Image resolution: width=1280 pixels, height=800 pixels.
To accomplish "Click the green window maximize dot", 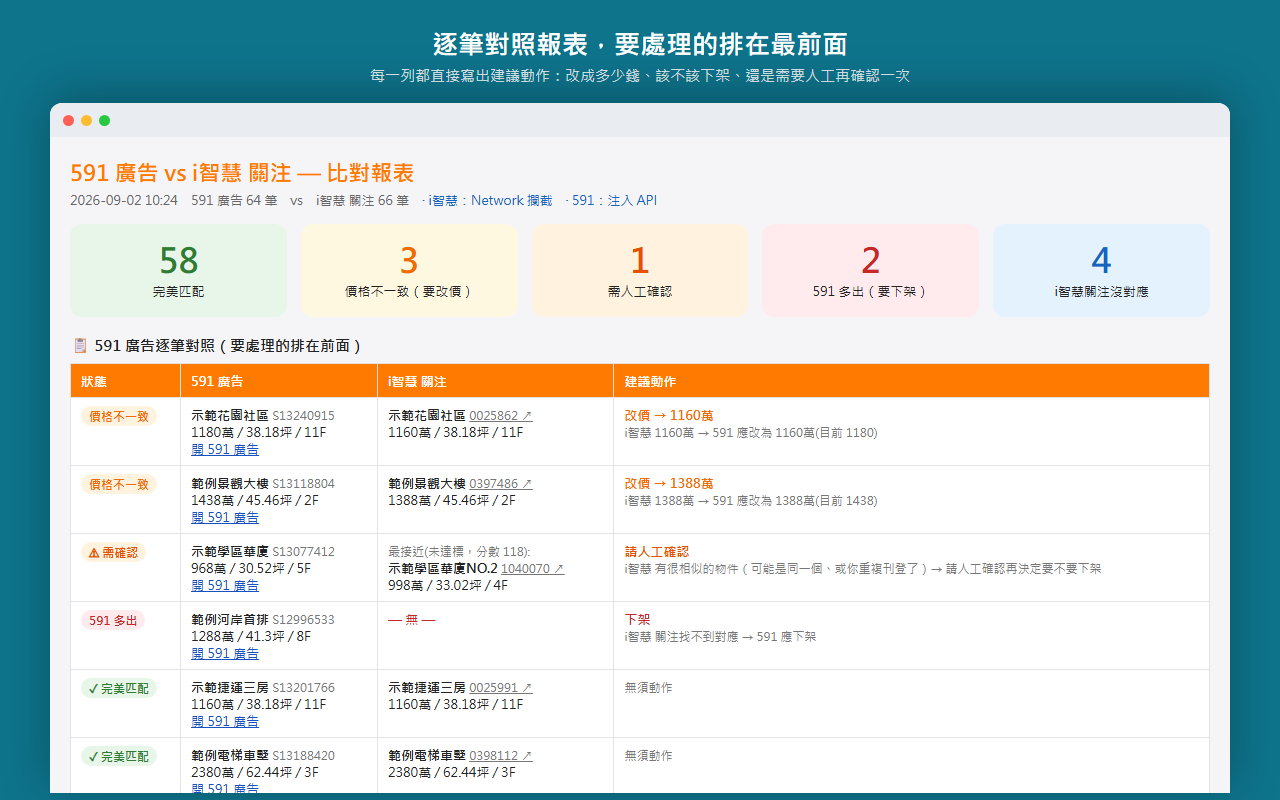I will coord(104,120).
